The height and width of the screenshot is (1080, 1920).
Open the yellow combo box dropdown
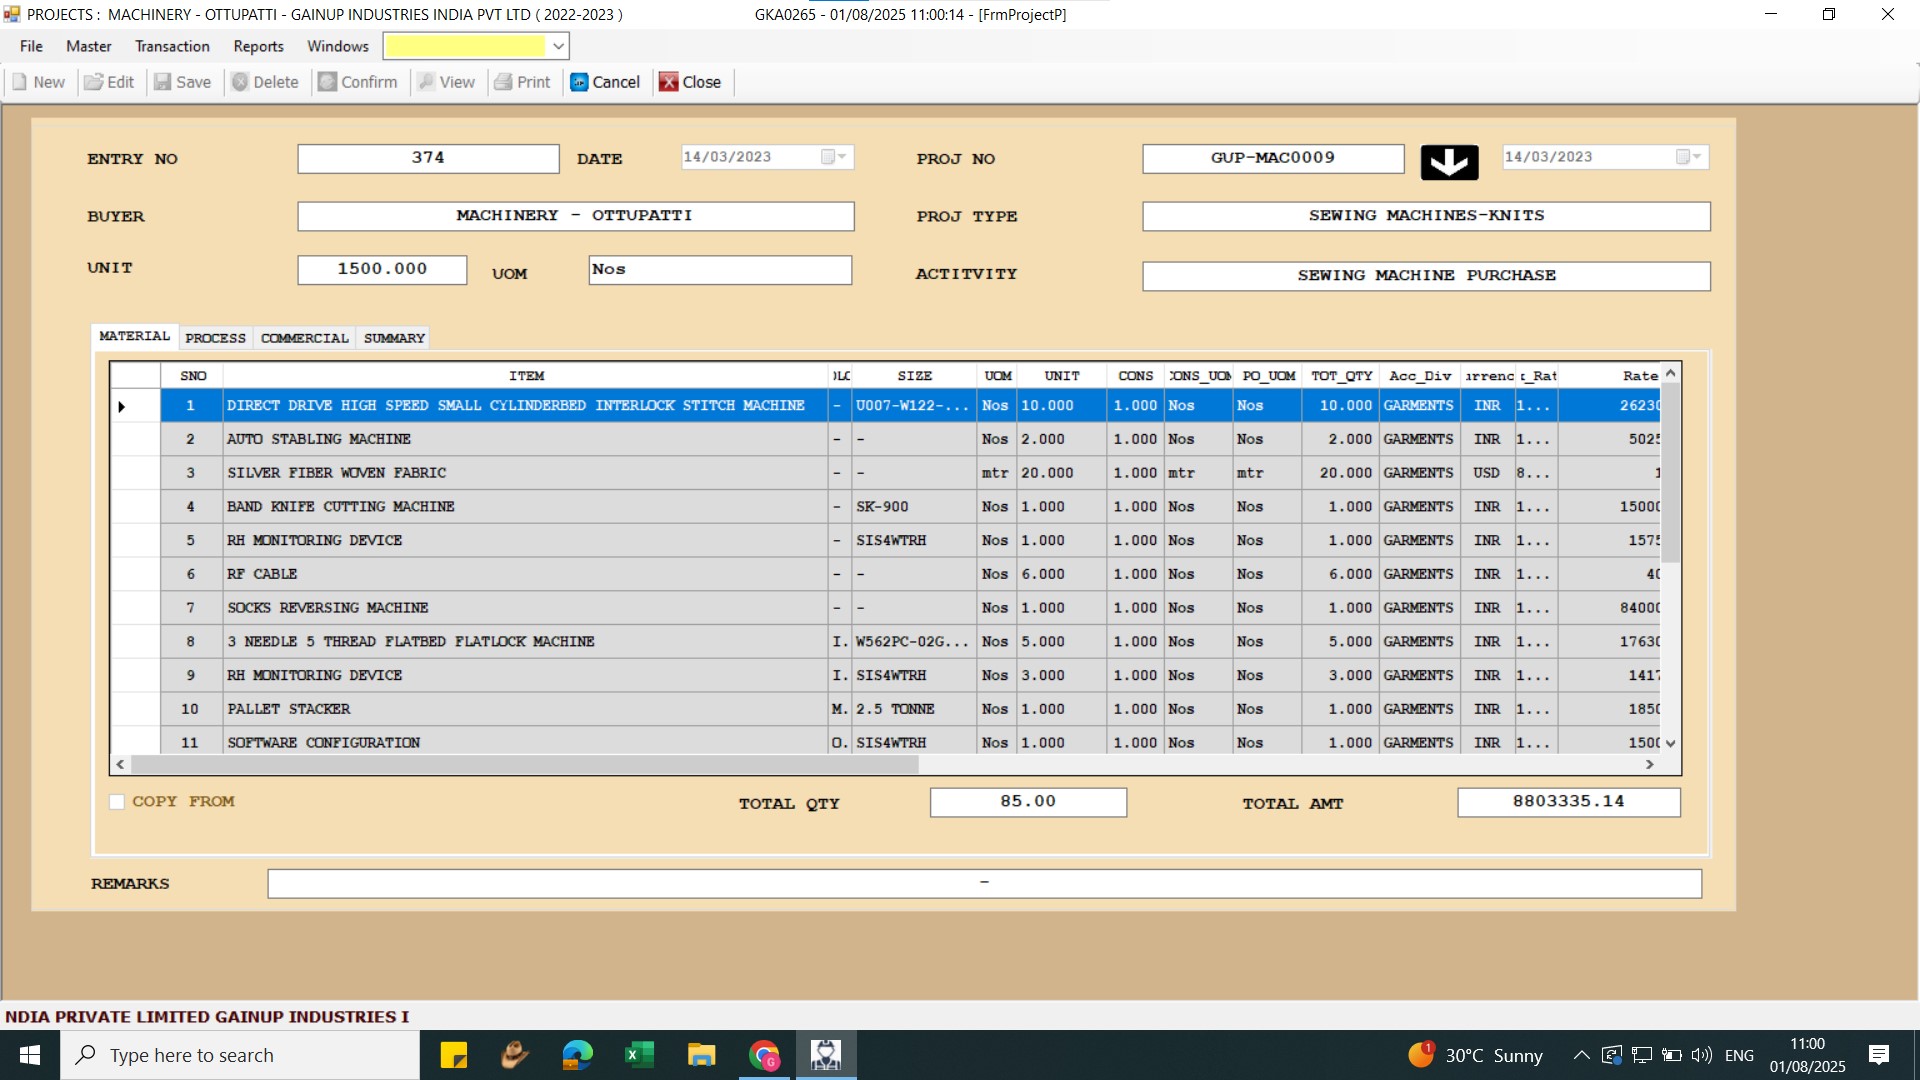pyautogui.click(x=558, y=46)
